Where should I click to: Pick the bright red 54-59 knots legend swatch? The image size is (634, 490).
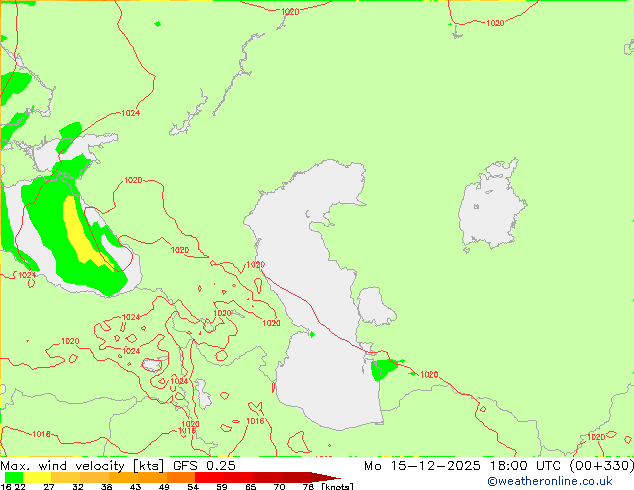pyautogui.click(x=209, y=477)
